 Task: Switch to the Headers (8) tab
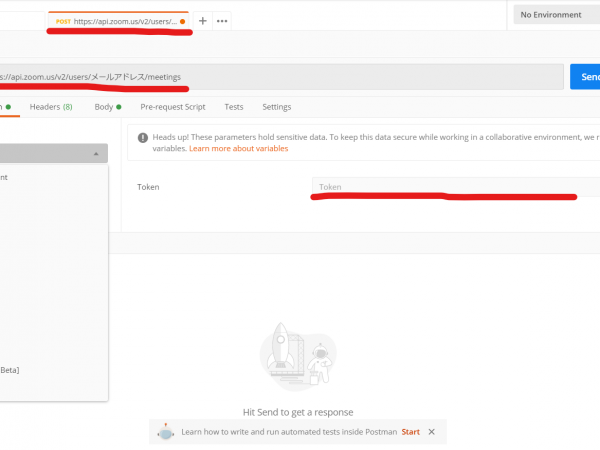pos(51,107)
